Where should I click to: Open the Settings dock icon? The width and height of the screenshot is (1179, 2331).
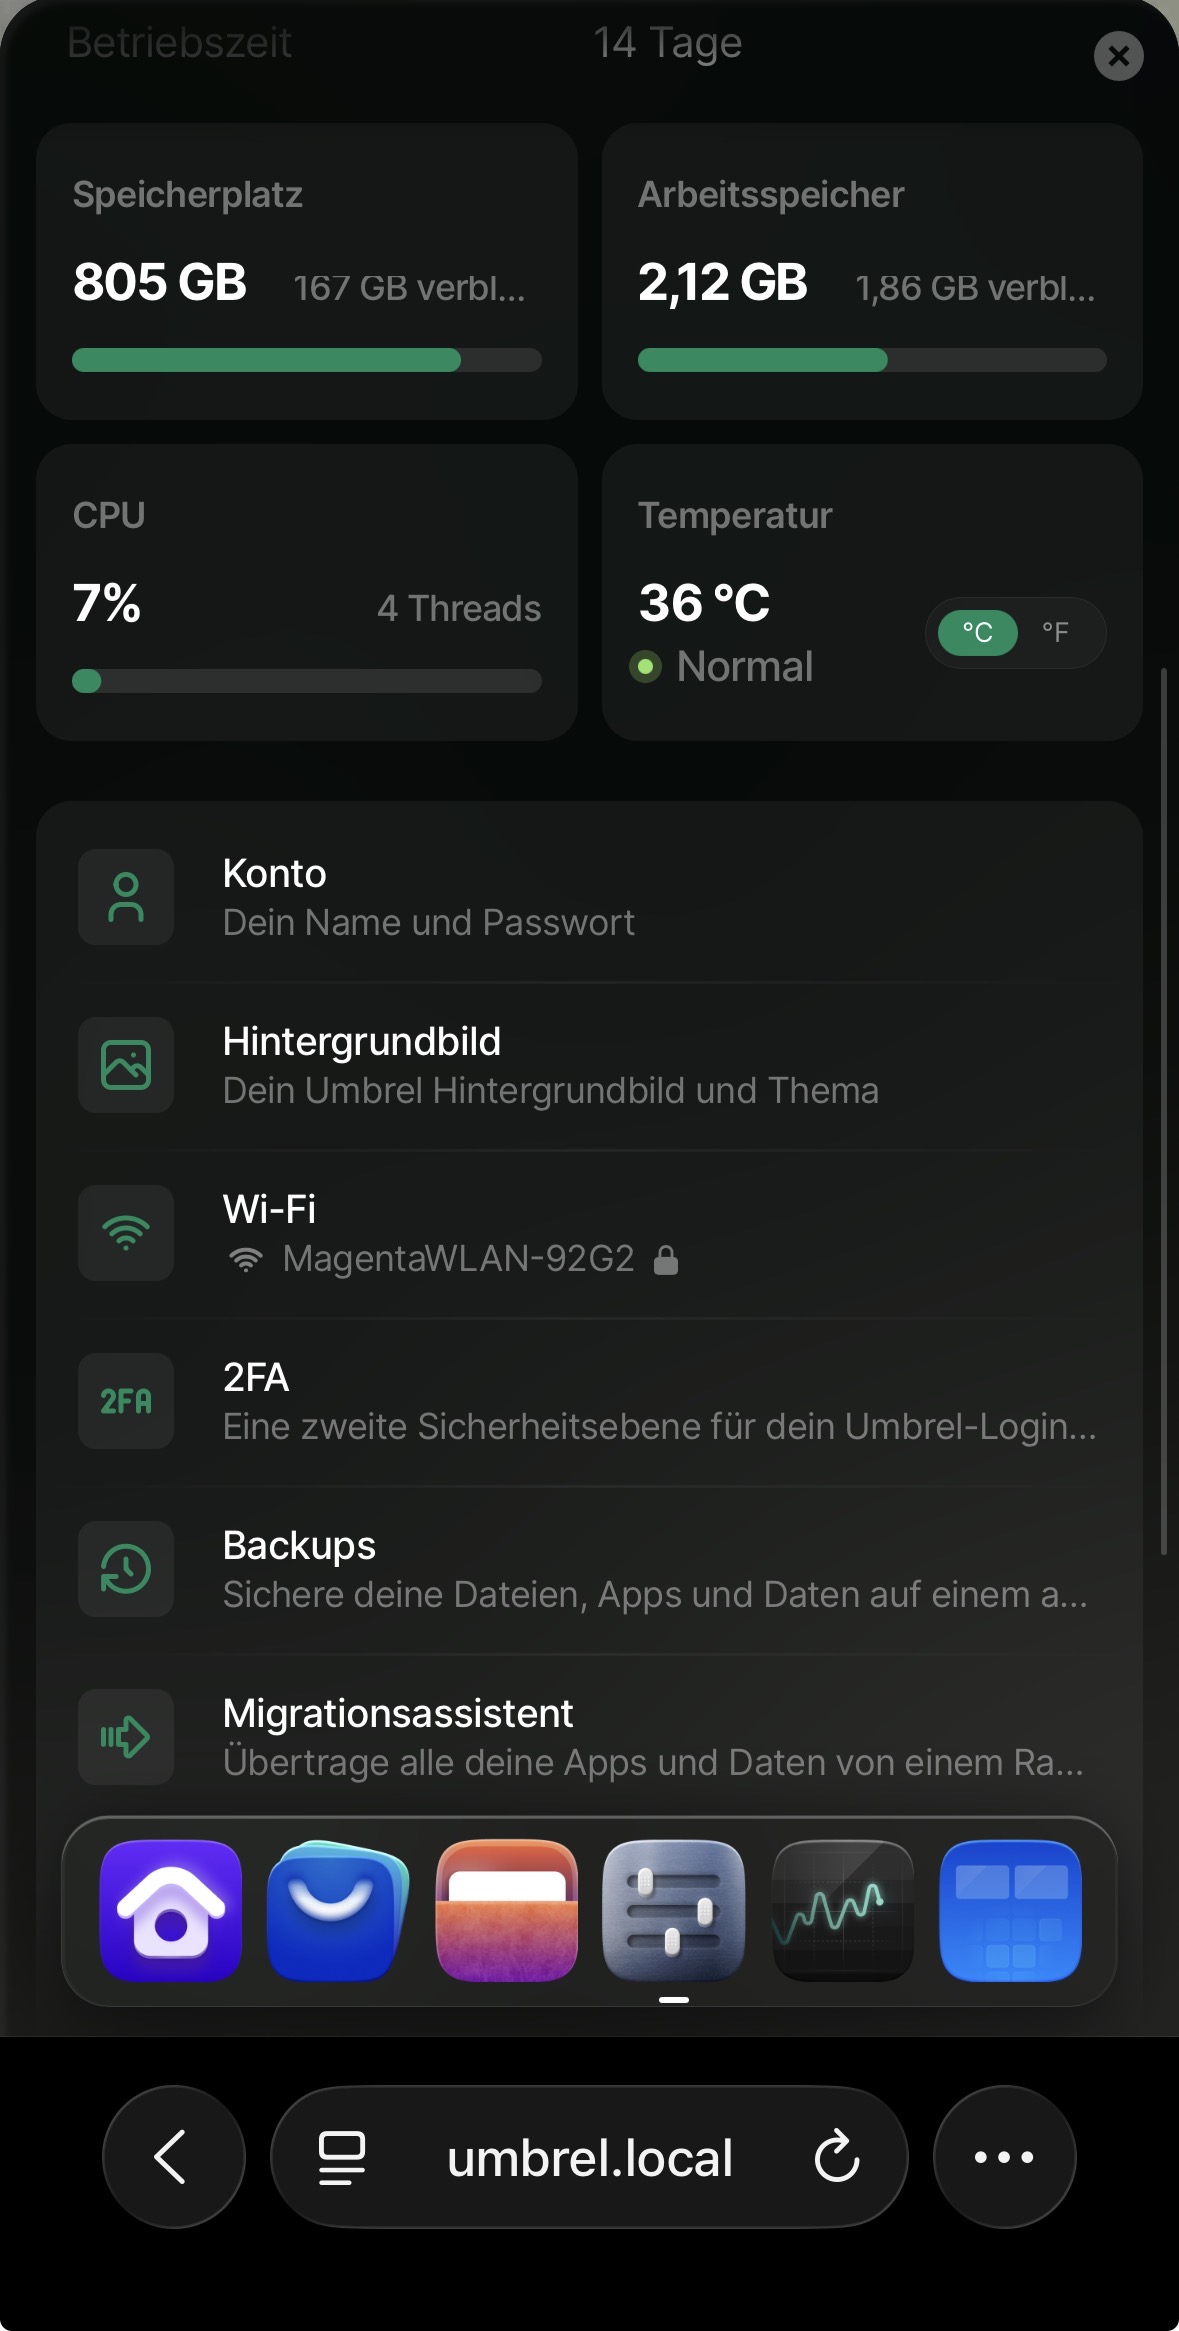click(x=674, y=1910)
